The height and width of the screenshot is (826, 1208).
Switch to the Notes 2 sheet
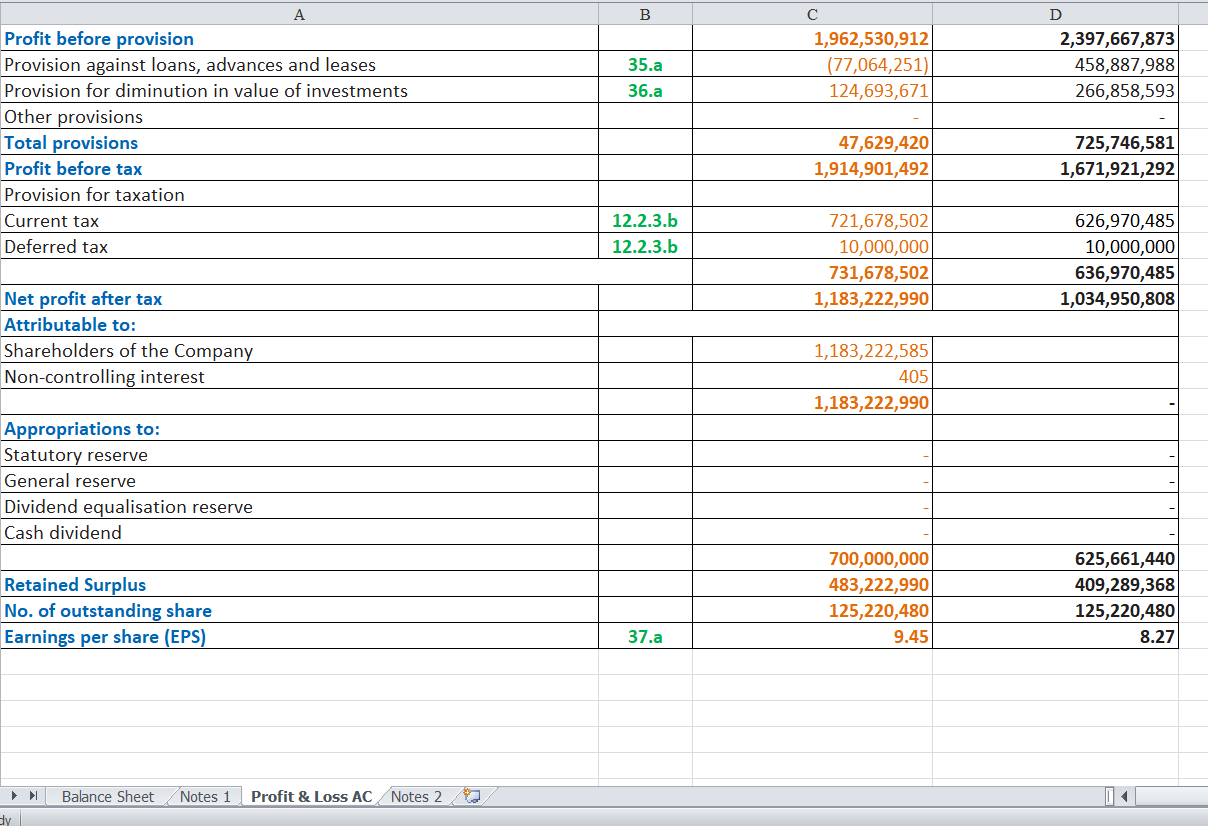415,796
